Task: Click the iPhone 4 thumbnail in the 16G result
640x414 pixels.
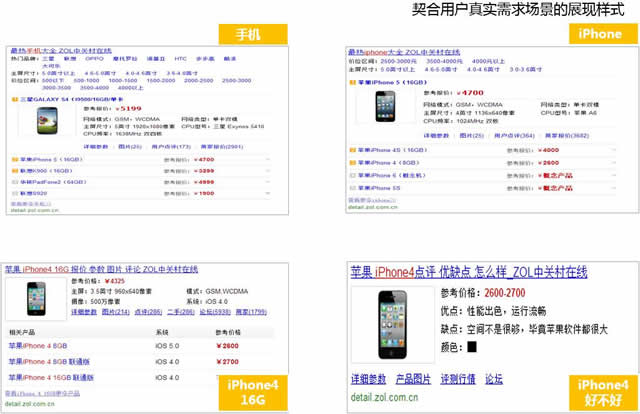Action: [37, 297]
